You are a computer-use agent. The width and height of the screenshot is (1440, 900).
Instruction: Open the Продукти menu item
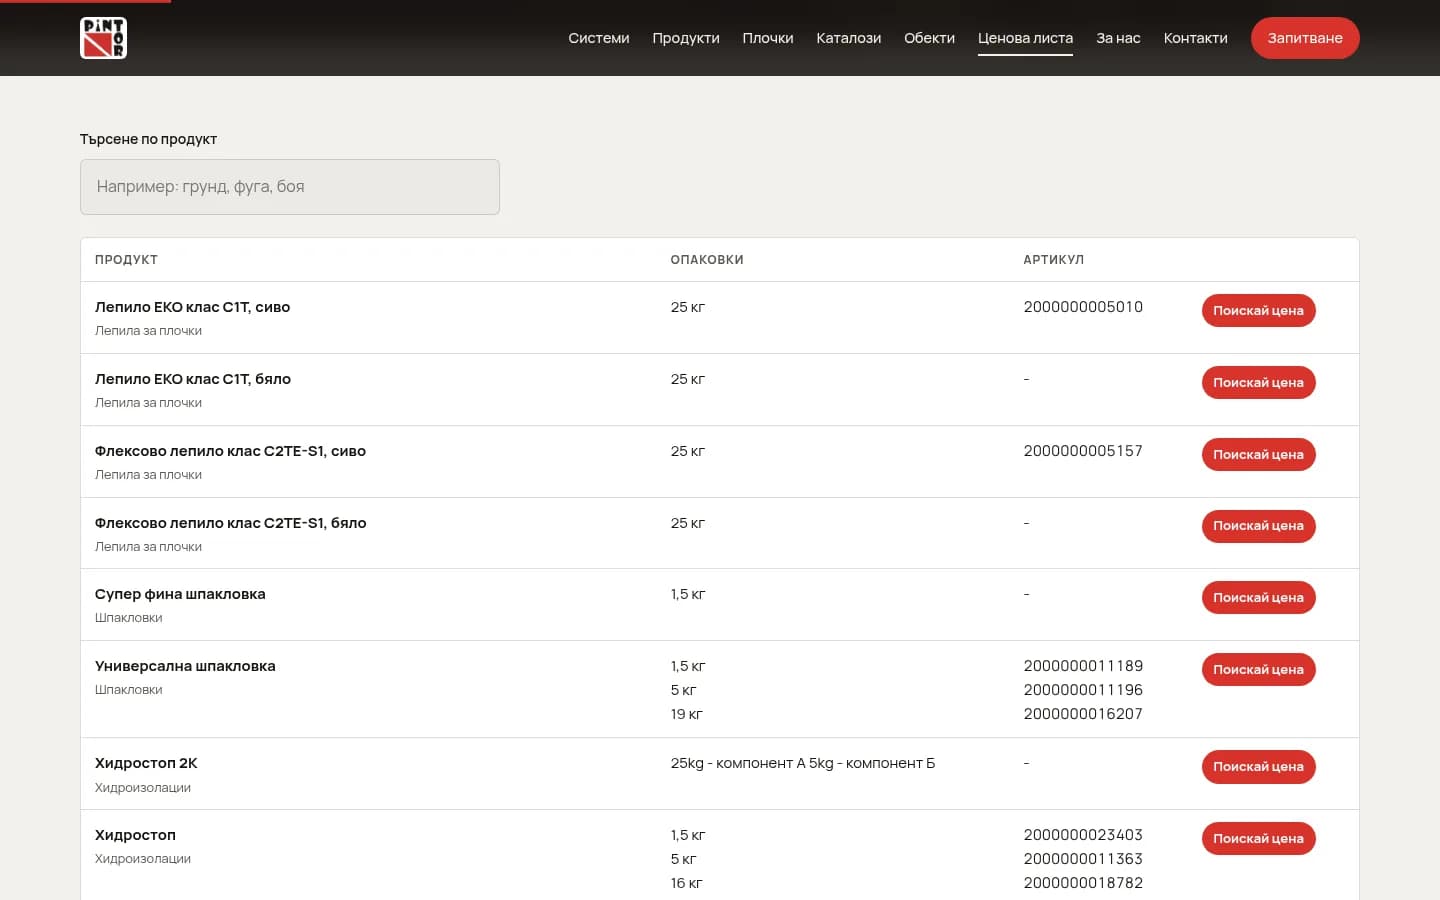point(686,38)
